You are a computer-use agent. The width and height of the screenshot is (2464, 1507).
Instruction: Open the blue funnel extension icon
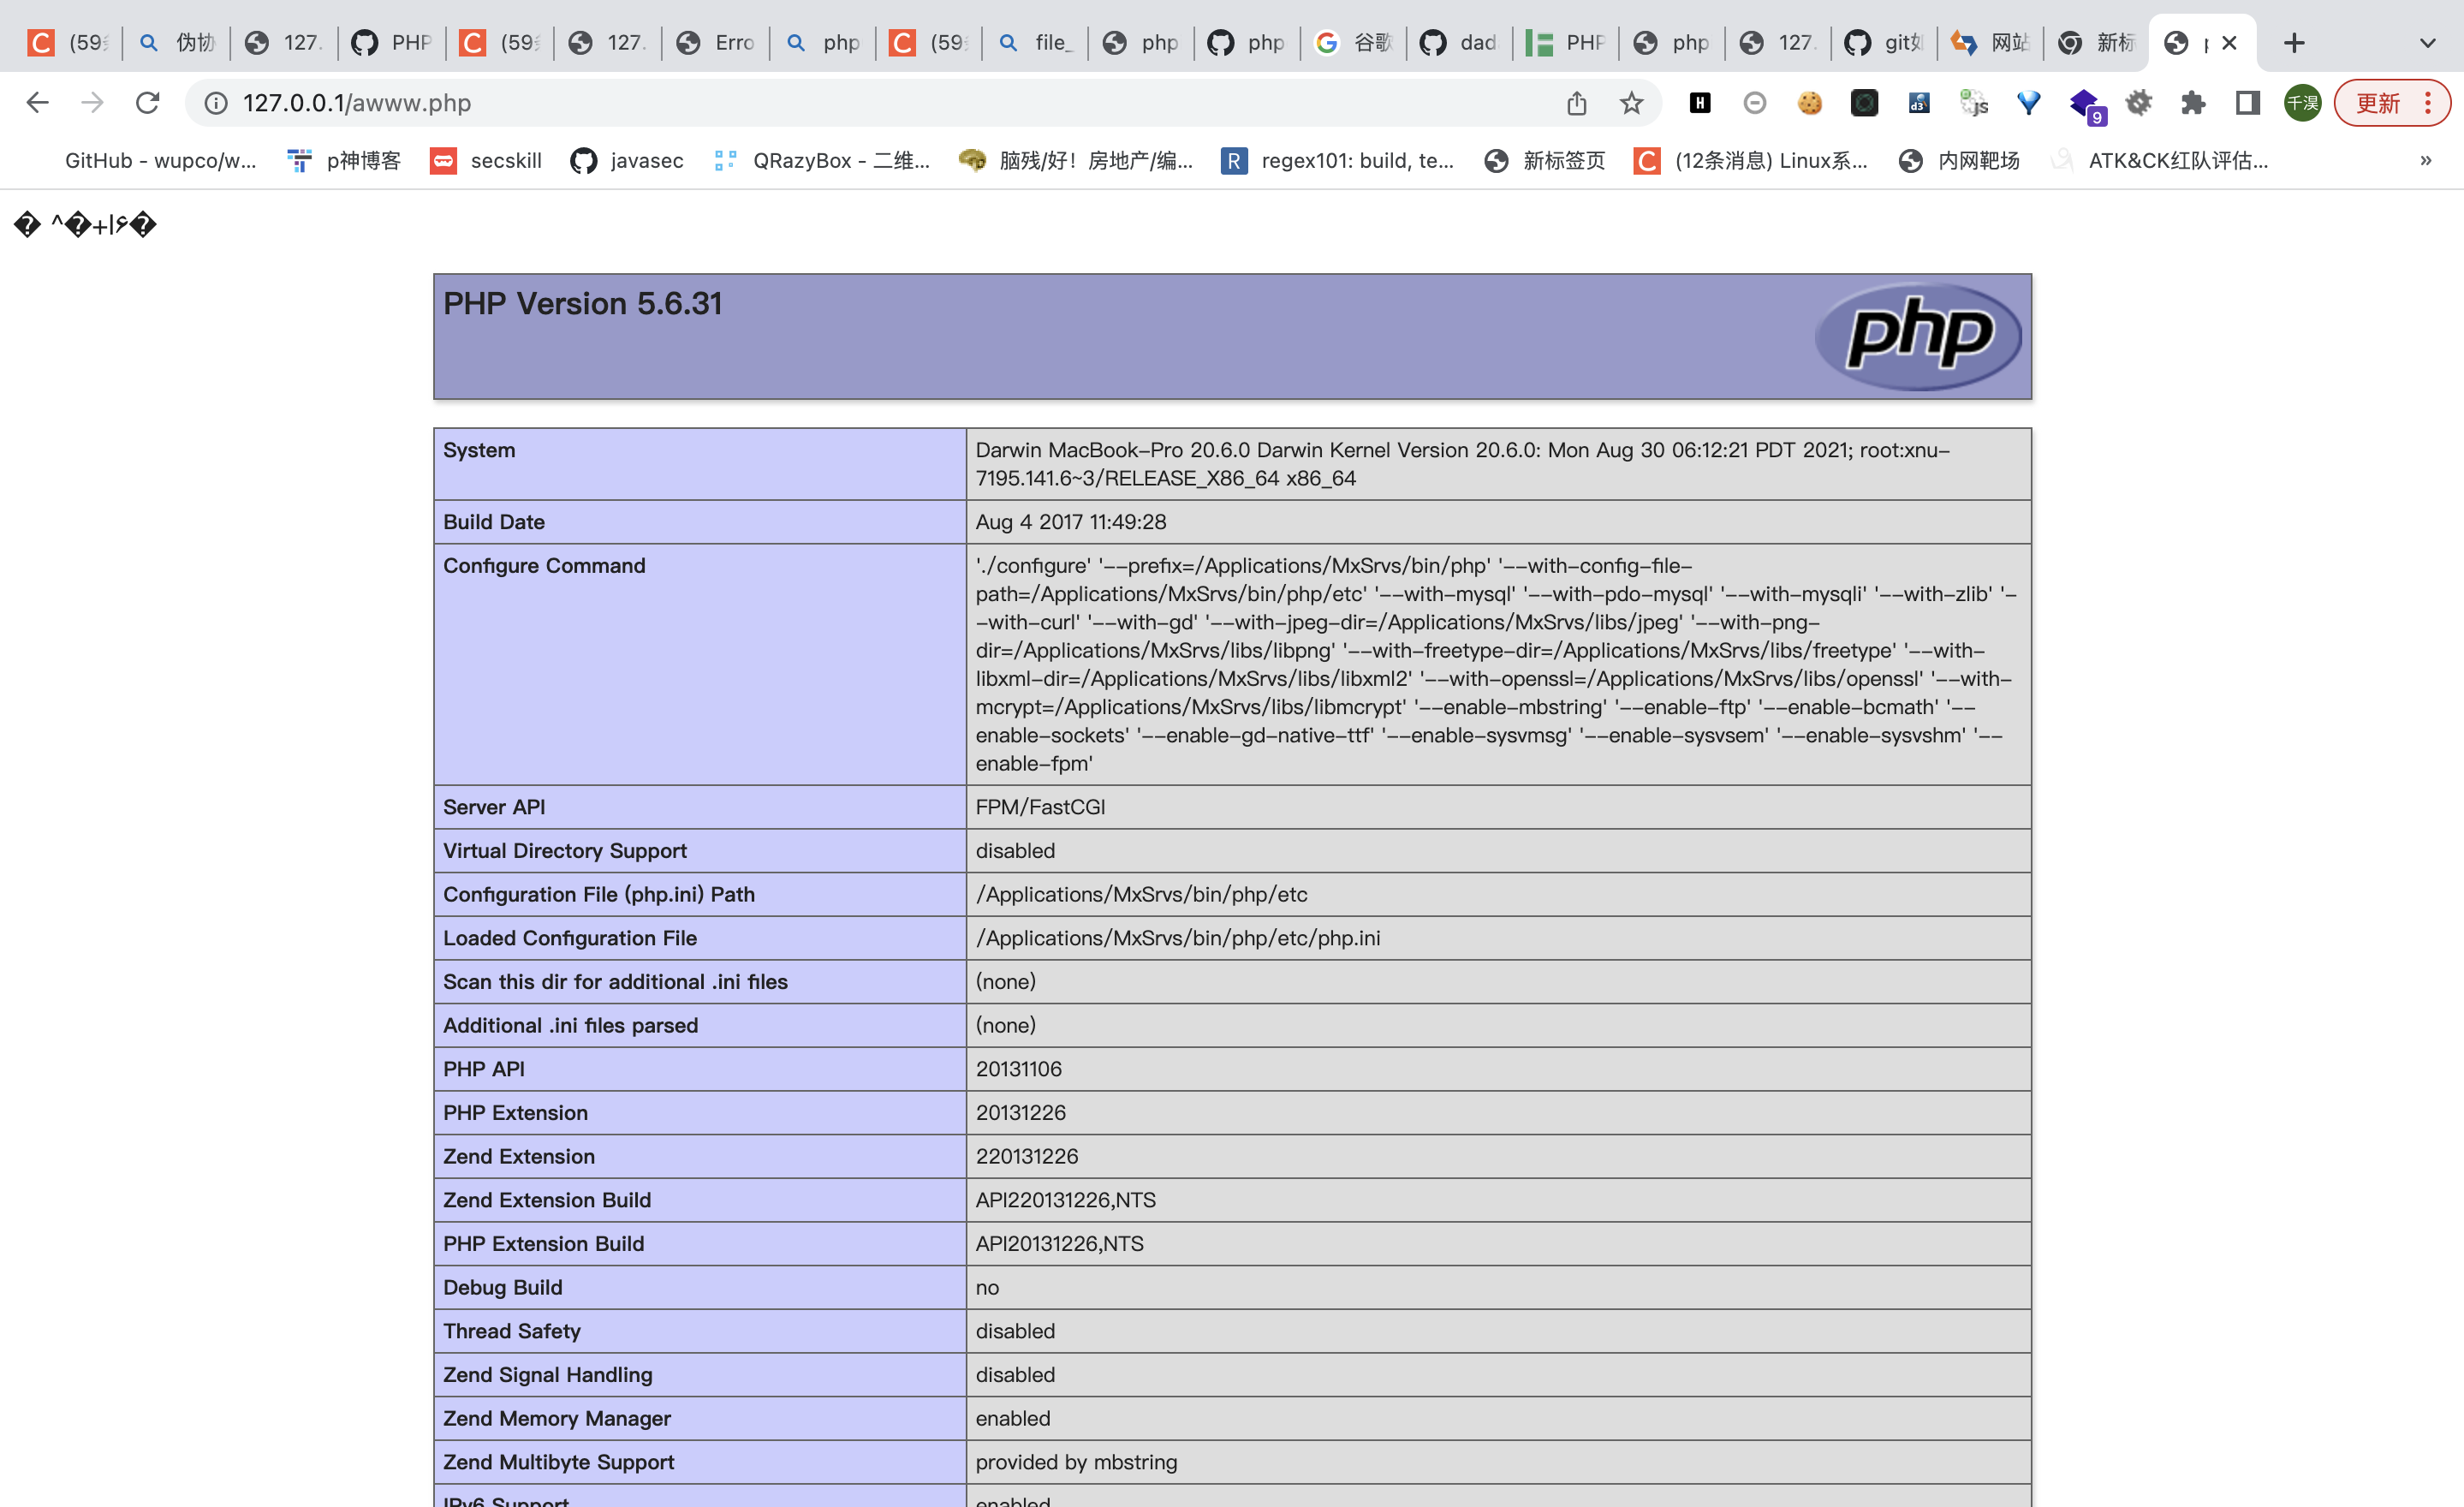pos(2027,103)
